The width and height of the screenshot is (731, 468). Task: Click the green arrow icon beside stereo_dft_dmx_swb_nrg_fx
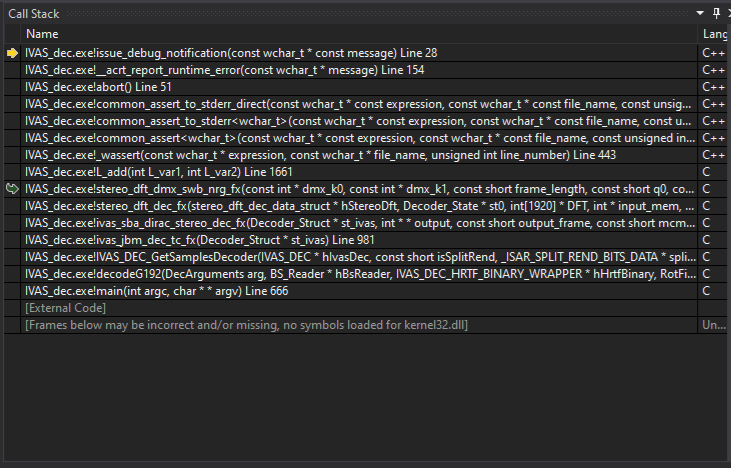point(12,189)
